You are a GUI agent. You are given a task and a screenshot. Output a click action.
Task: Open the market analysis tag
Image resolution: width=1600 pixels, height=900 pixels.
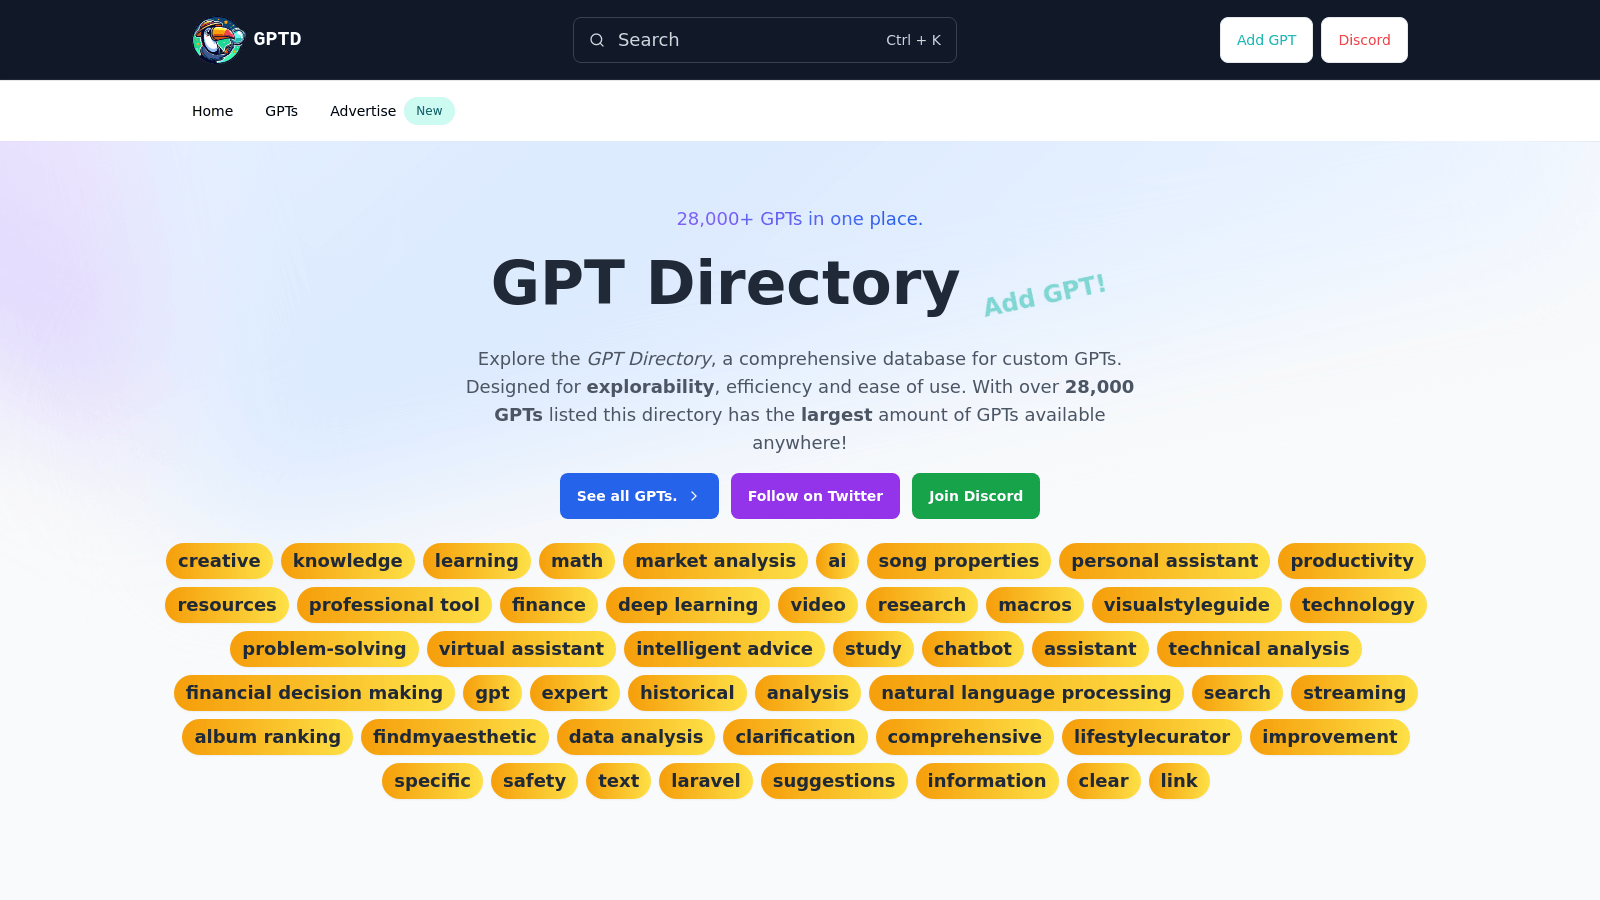716,561
